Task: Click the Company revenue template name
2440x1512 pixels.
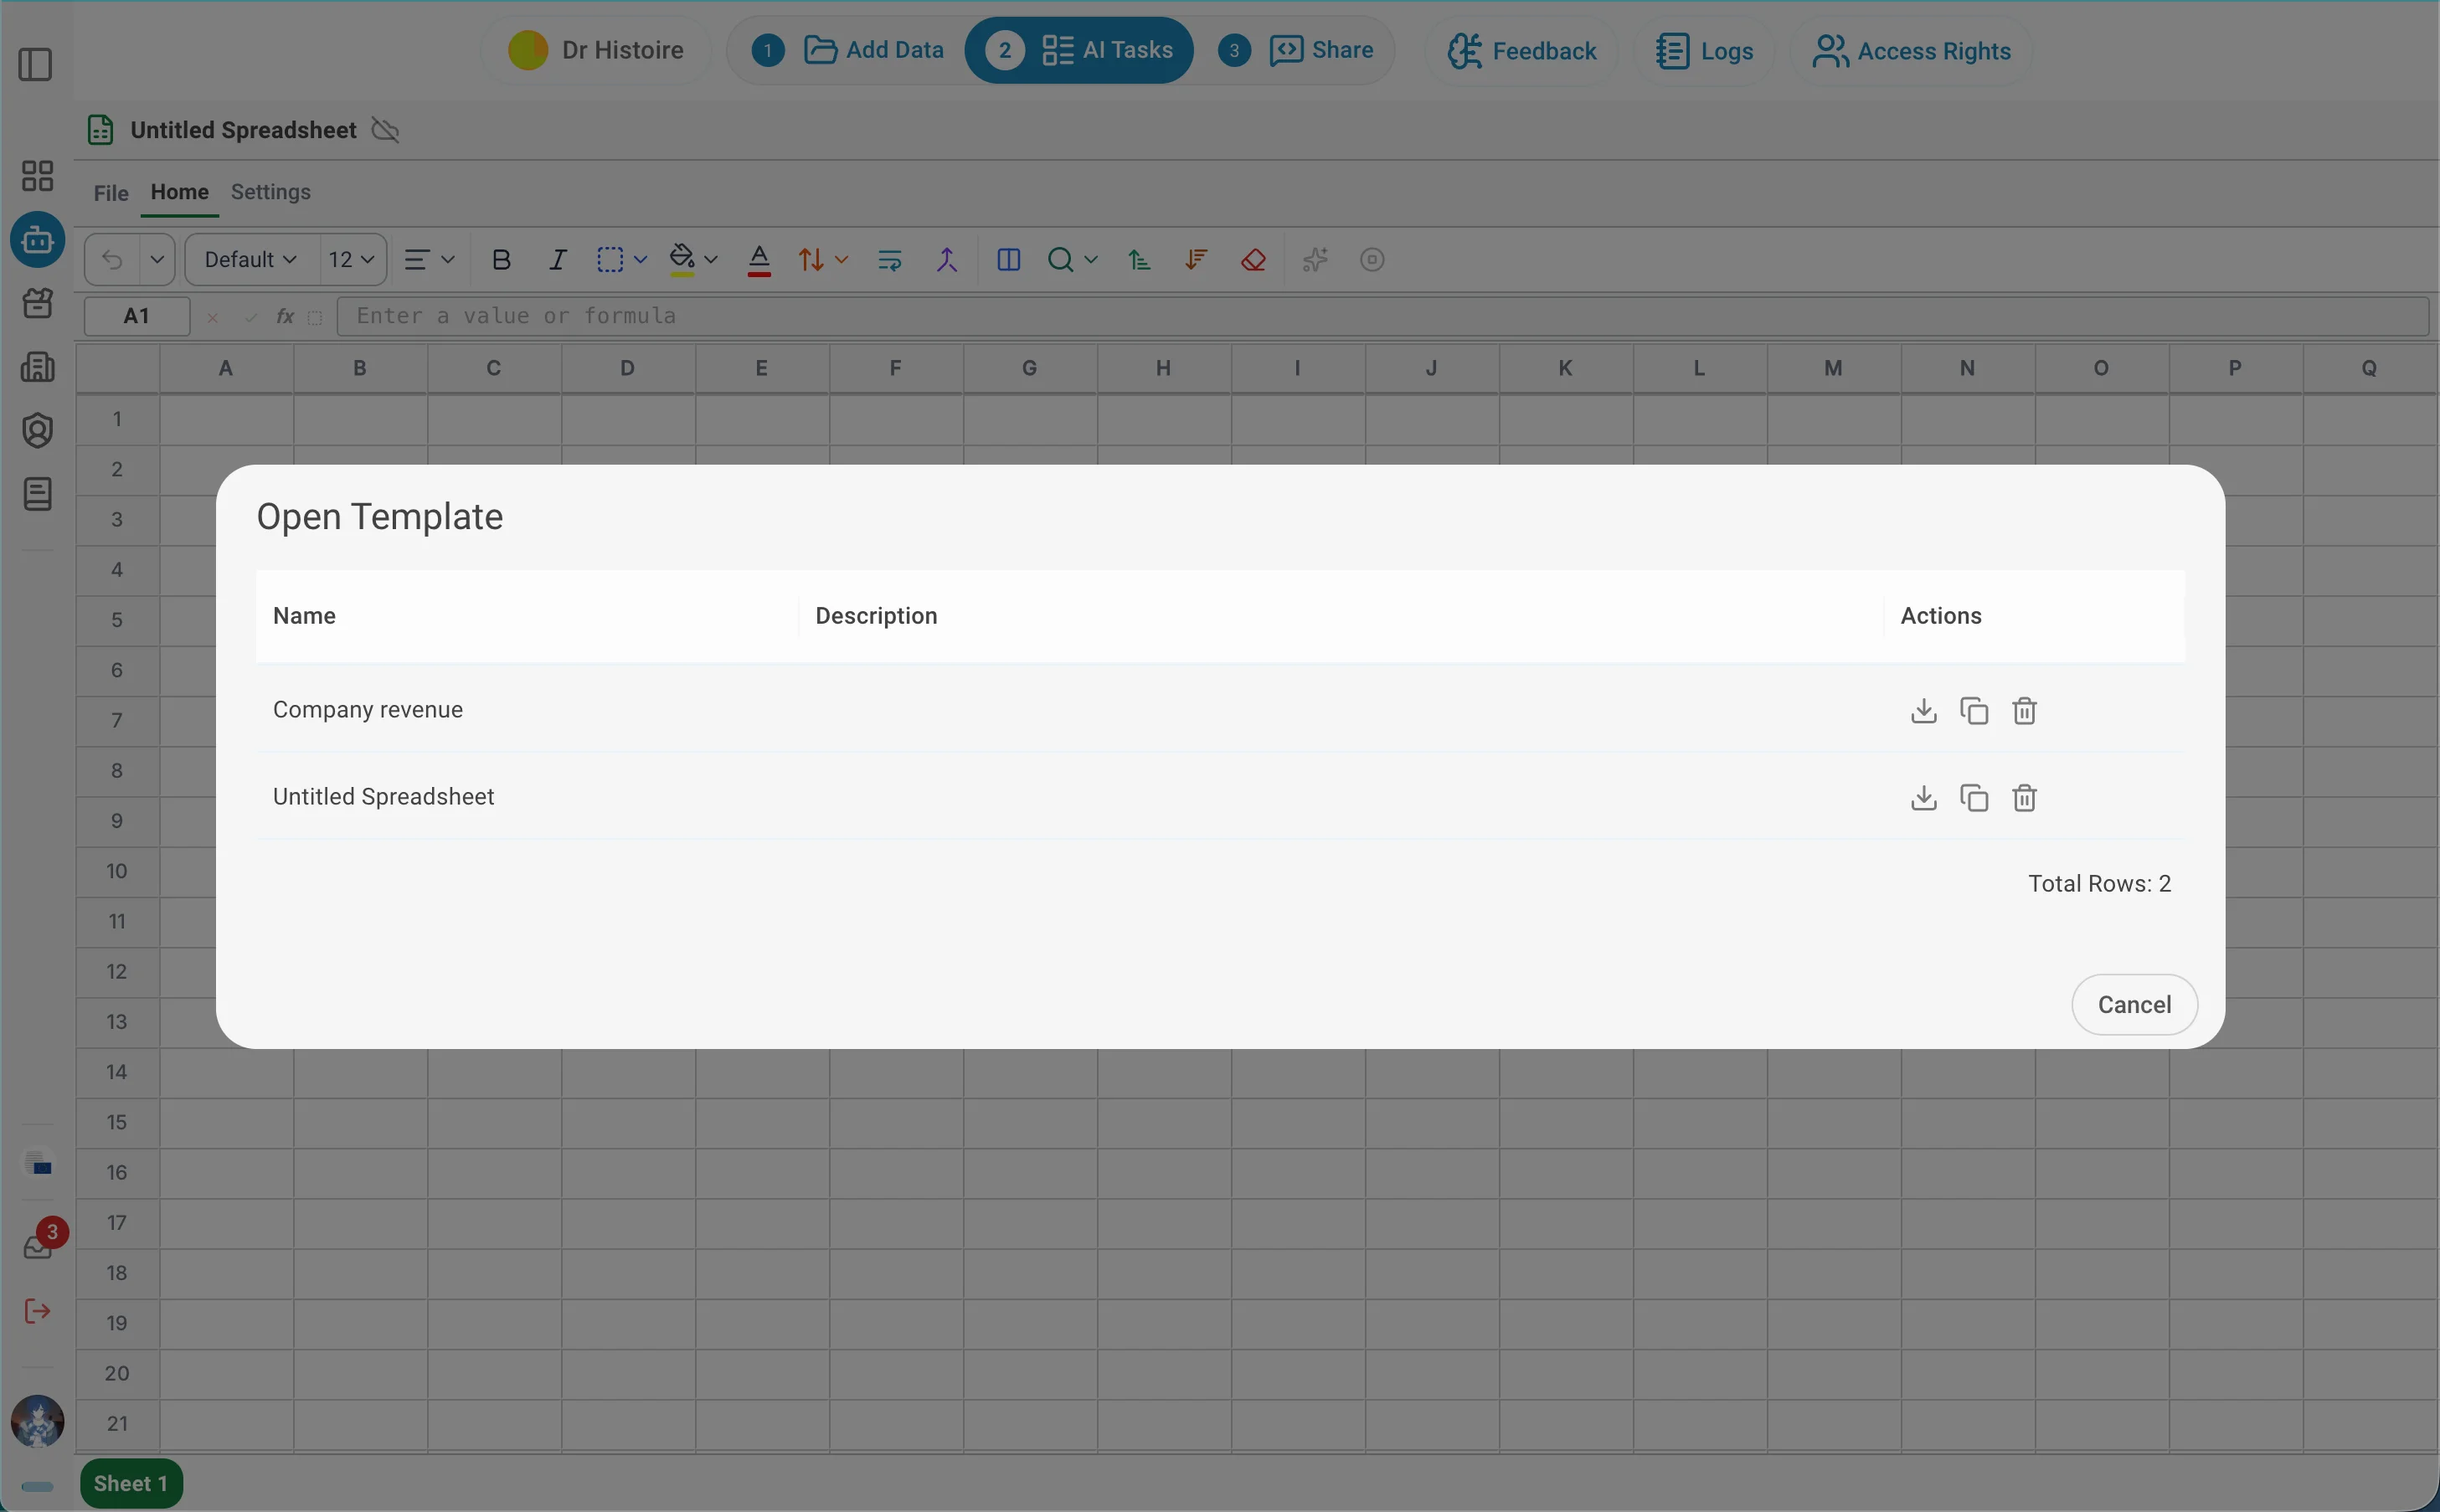Action: tap(368, 710)
